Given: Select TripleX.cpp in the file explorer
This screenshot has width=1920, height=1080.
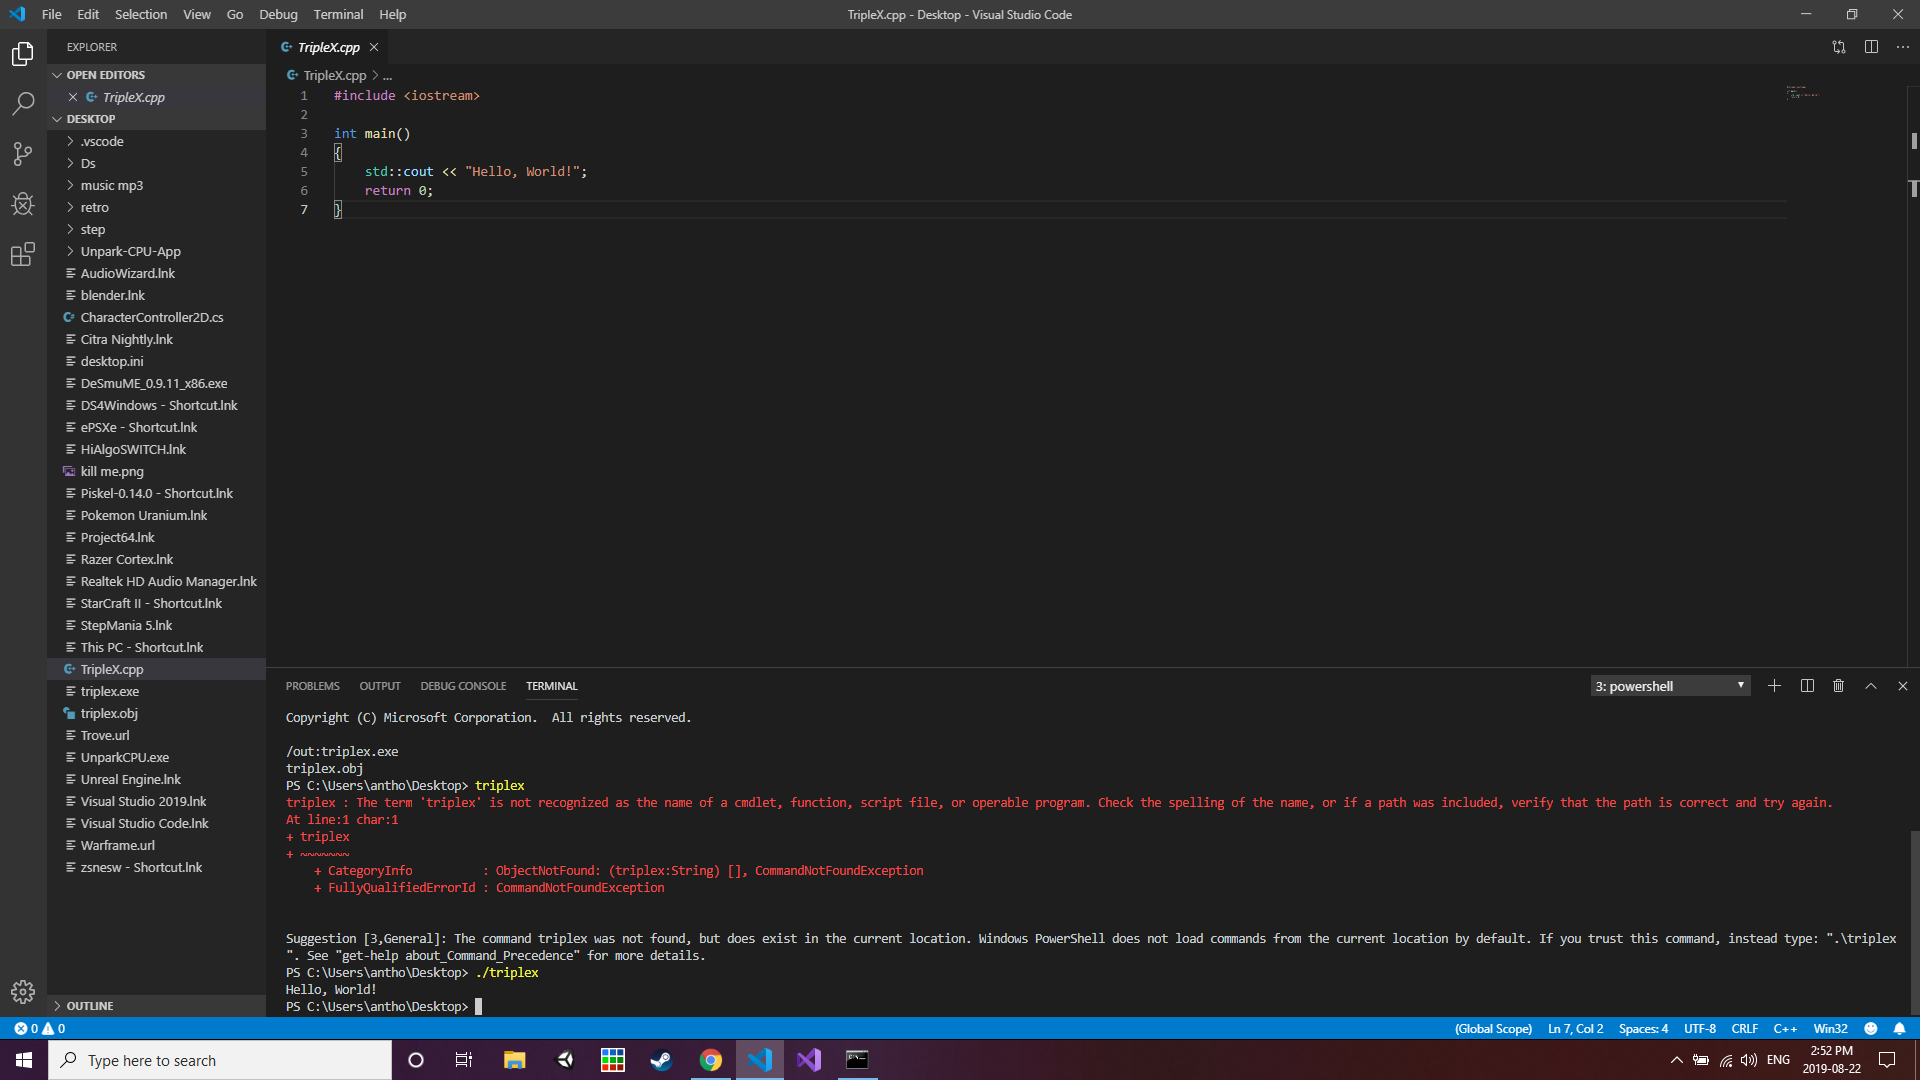Looking at the screenshot, I should point(111,669).
